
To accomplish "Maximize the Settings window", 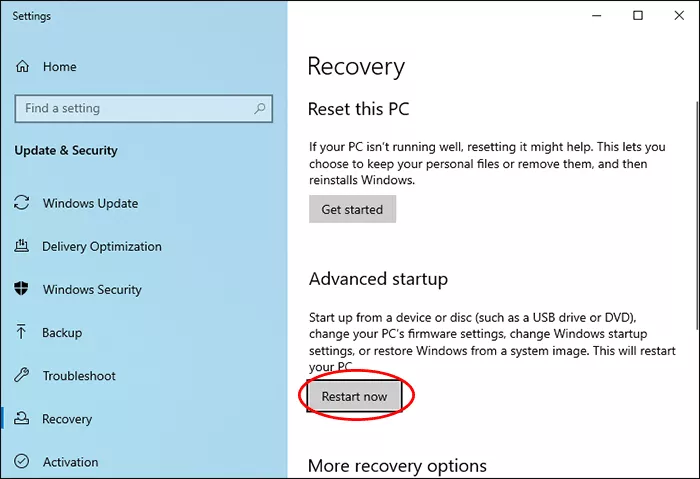I will 639,16.
